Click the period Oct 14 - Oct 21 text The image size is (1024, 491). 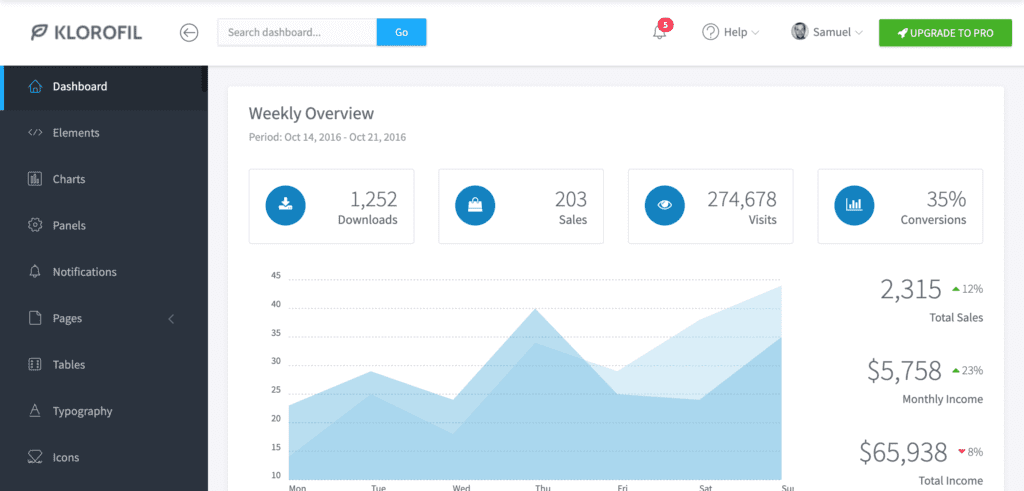[x=327, y=138]
